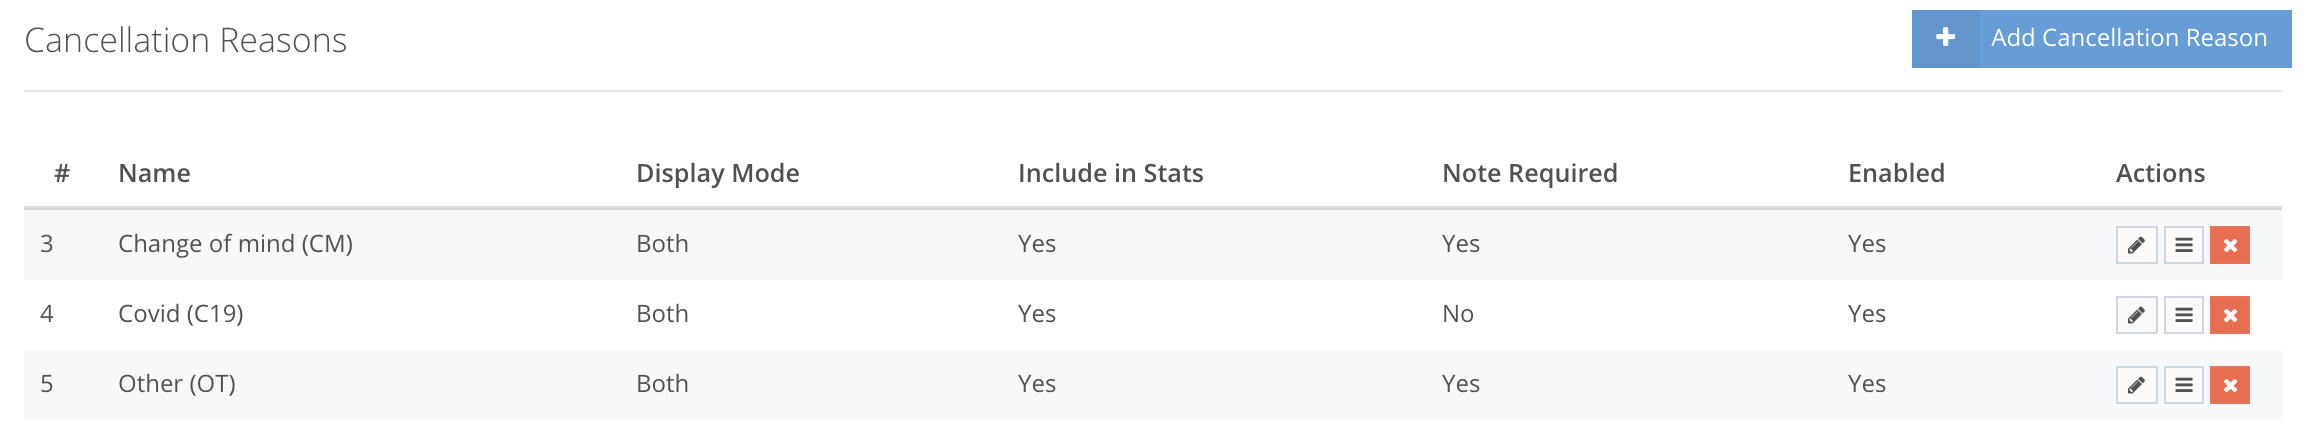
Task: Click the Include in Stats column header
Action: click(1110, 173)
